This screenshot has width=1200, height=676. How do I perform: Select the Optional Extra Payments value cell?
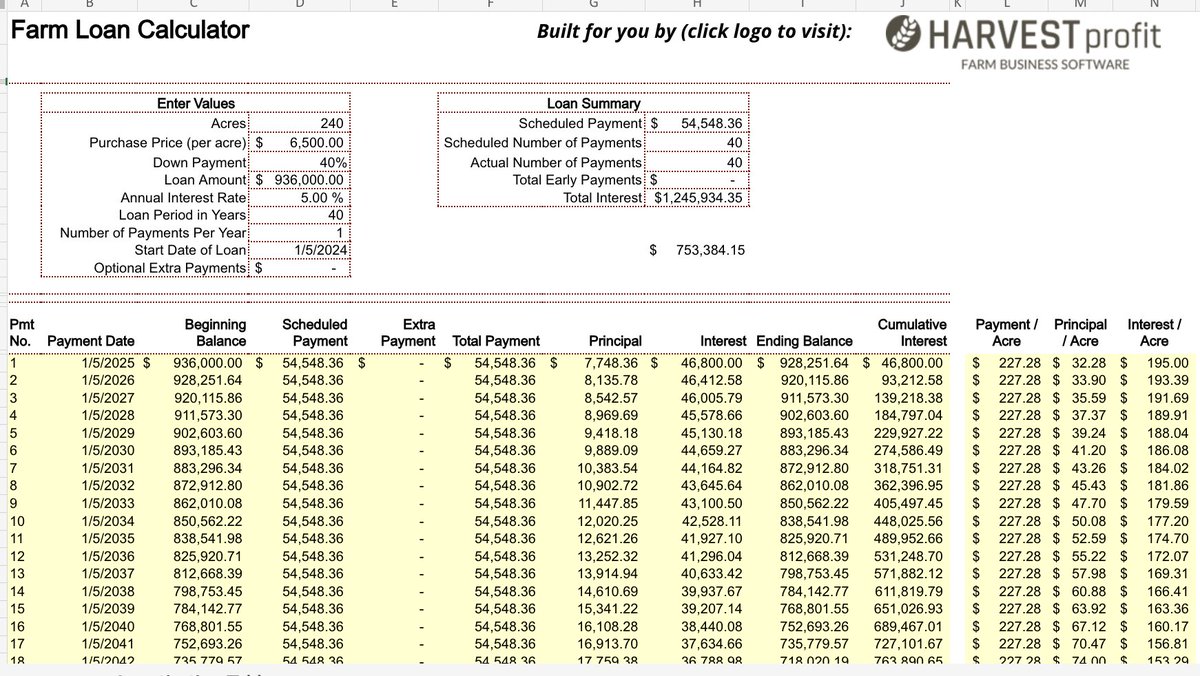300,269
